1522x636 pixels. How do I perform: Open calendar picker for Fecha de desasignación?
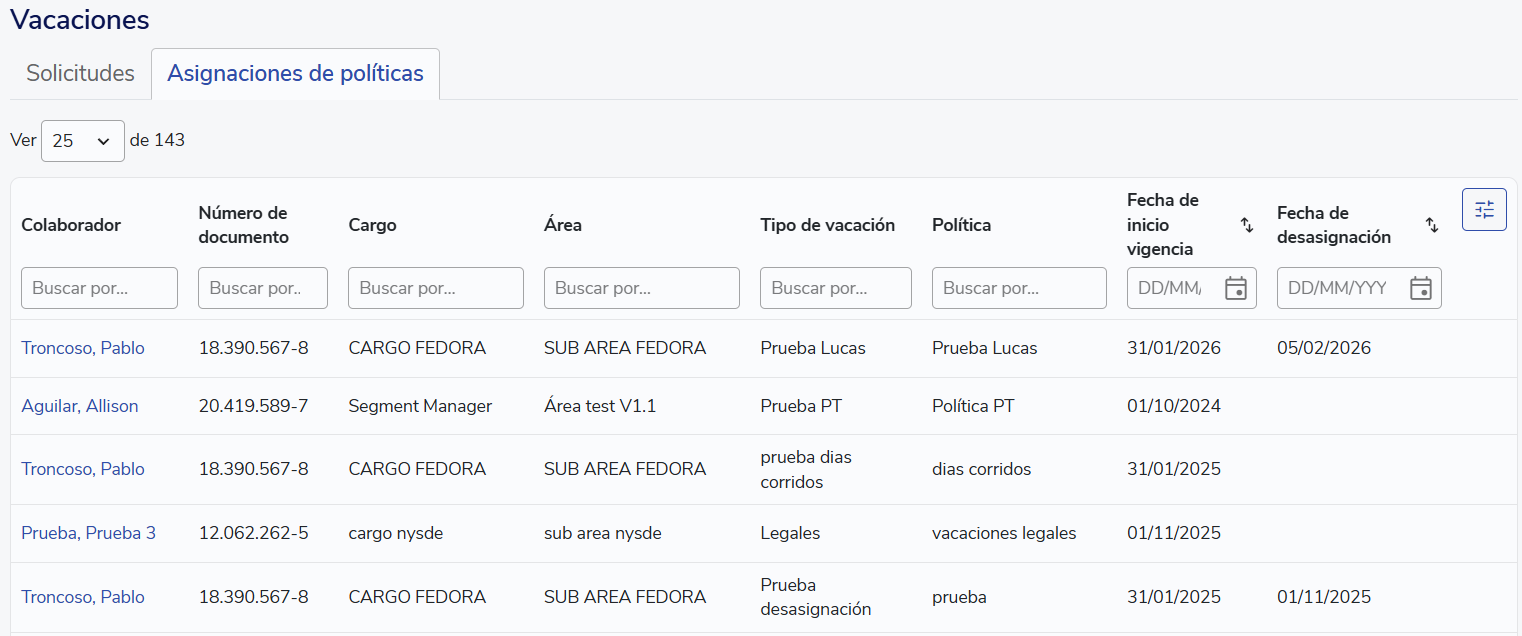point(1420,288)
